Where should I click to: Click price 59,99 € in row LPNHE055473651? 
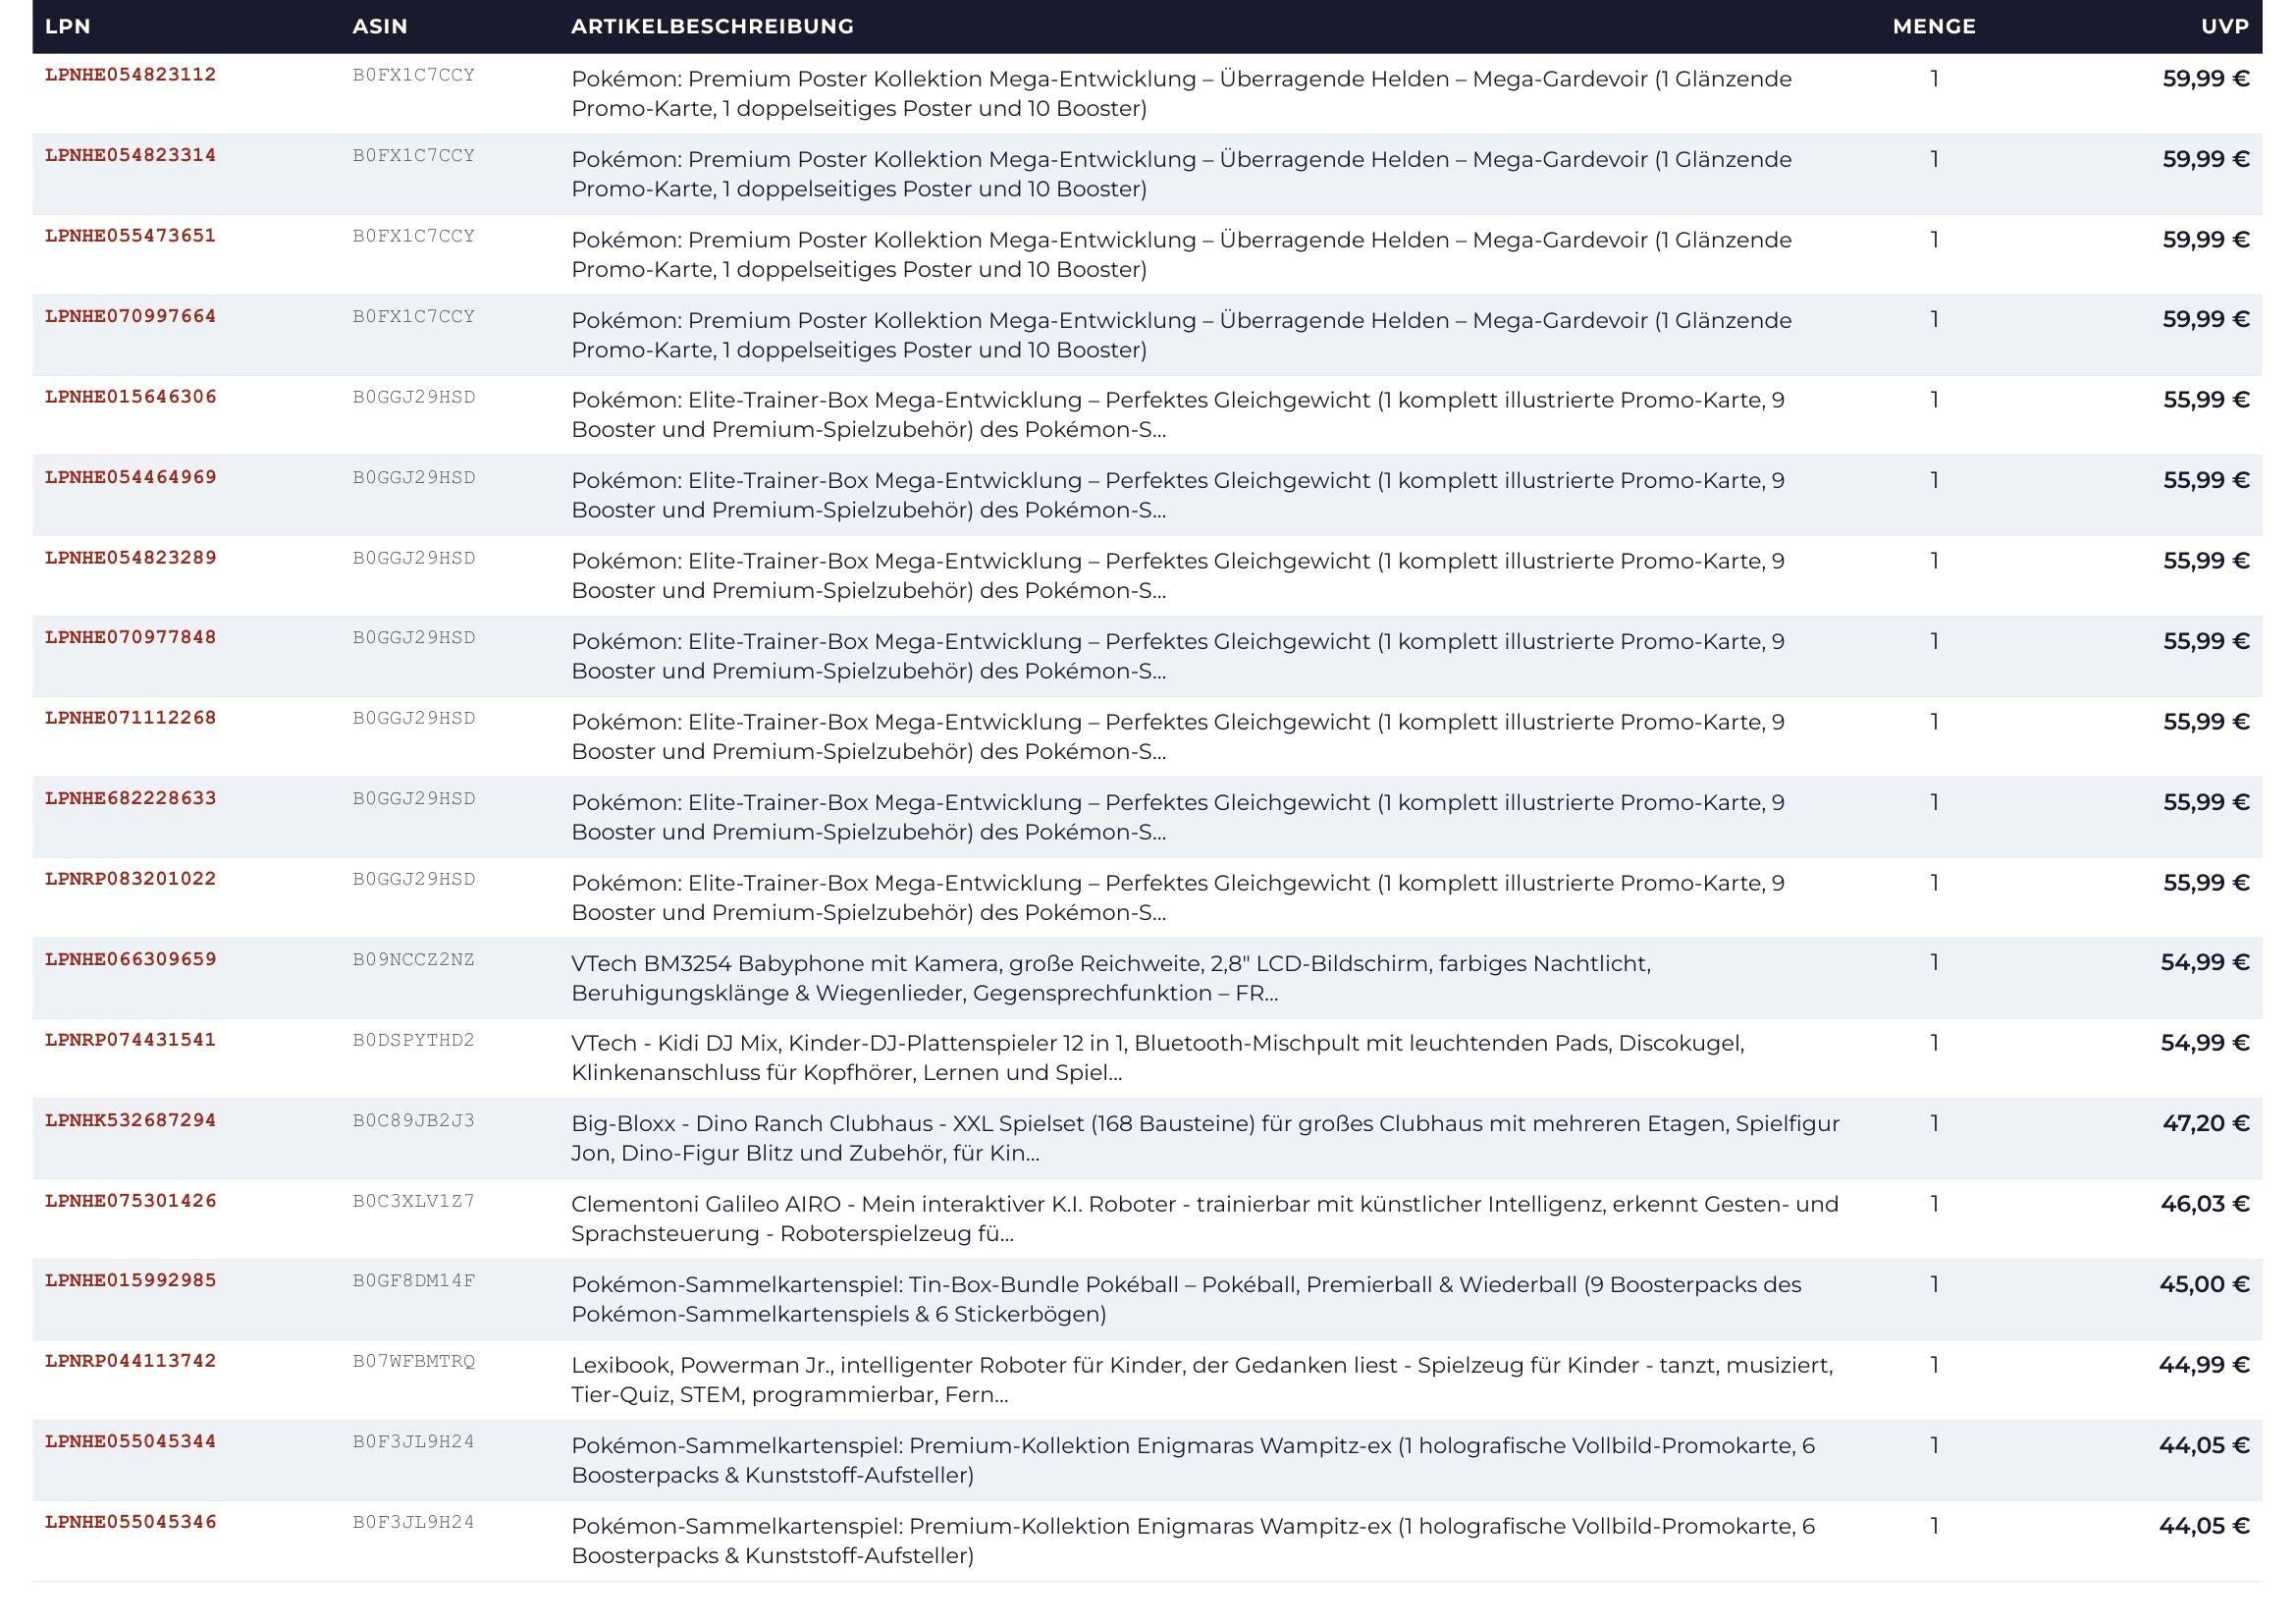pyautogui.click(x=2206, y=240)
